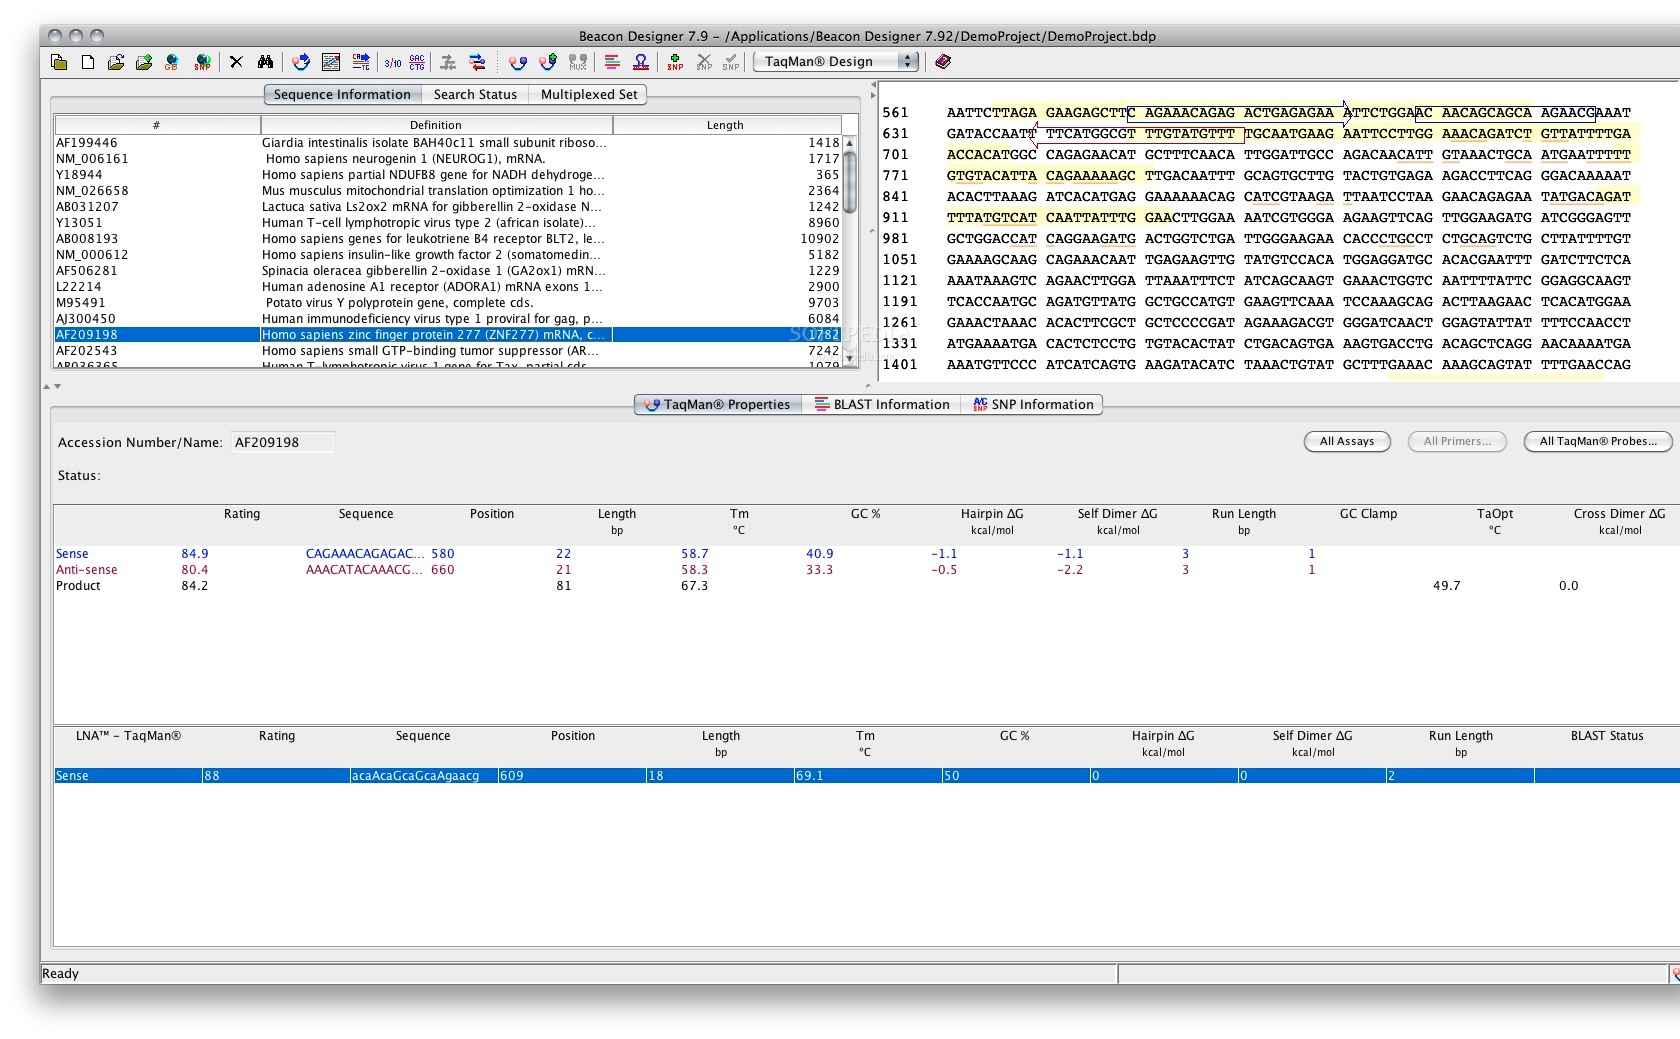1680x1039 pixels.
Task: Click the probe with blue arrow icon
Action: [x=301, y=62]
